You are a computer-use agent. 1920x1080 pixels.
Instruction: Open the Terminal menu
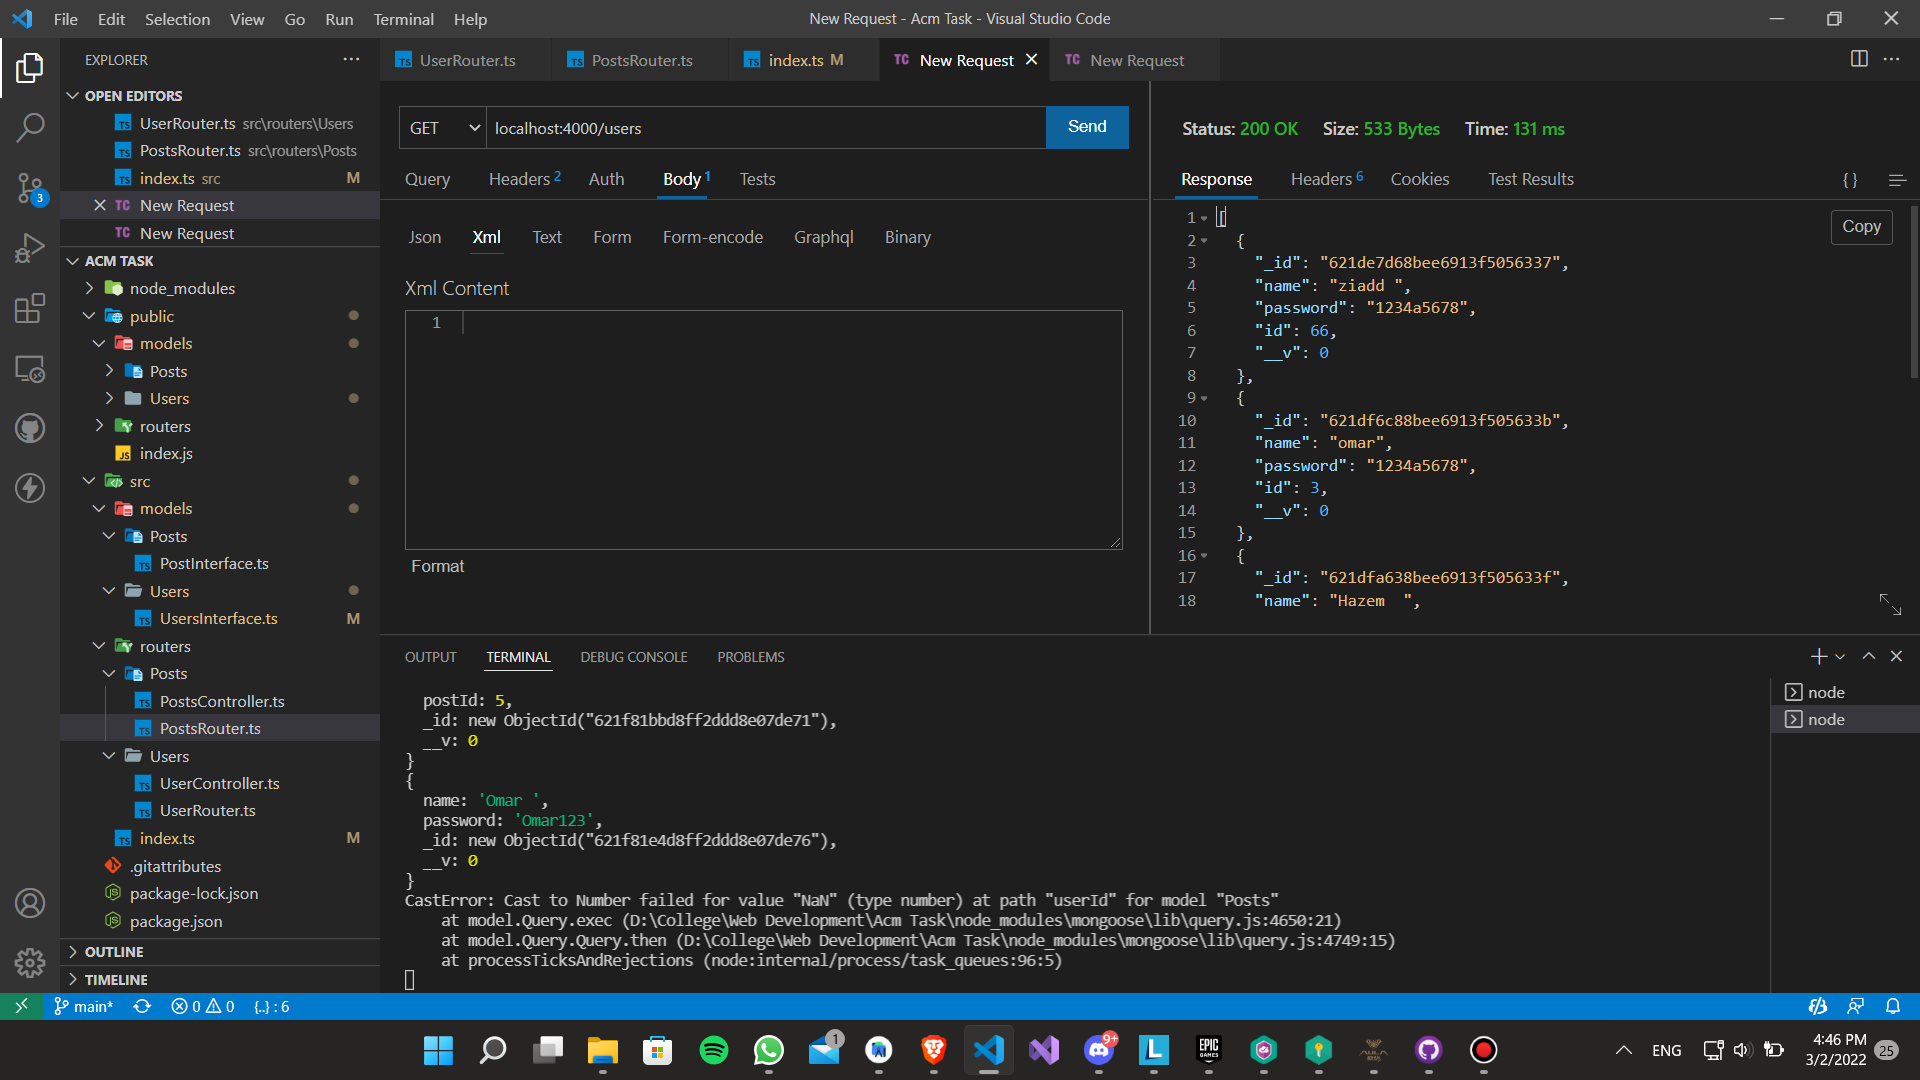pos(403,19)
